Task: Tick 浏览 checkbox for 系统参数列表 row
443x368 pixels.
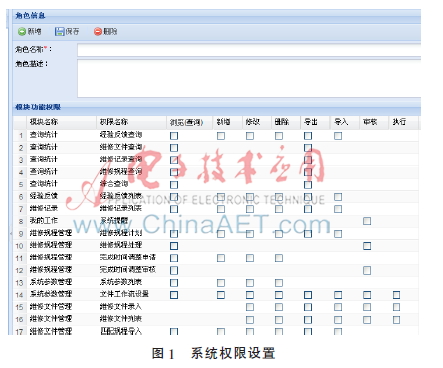Action: pyautogui.click(x=174, y=283)
